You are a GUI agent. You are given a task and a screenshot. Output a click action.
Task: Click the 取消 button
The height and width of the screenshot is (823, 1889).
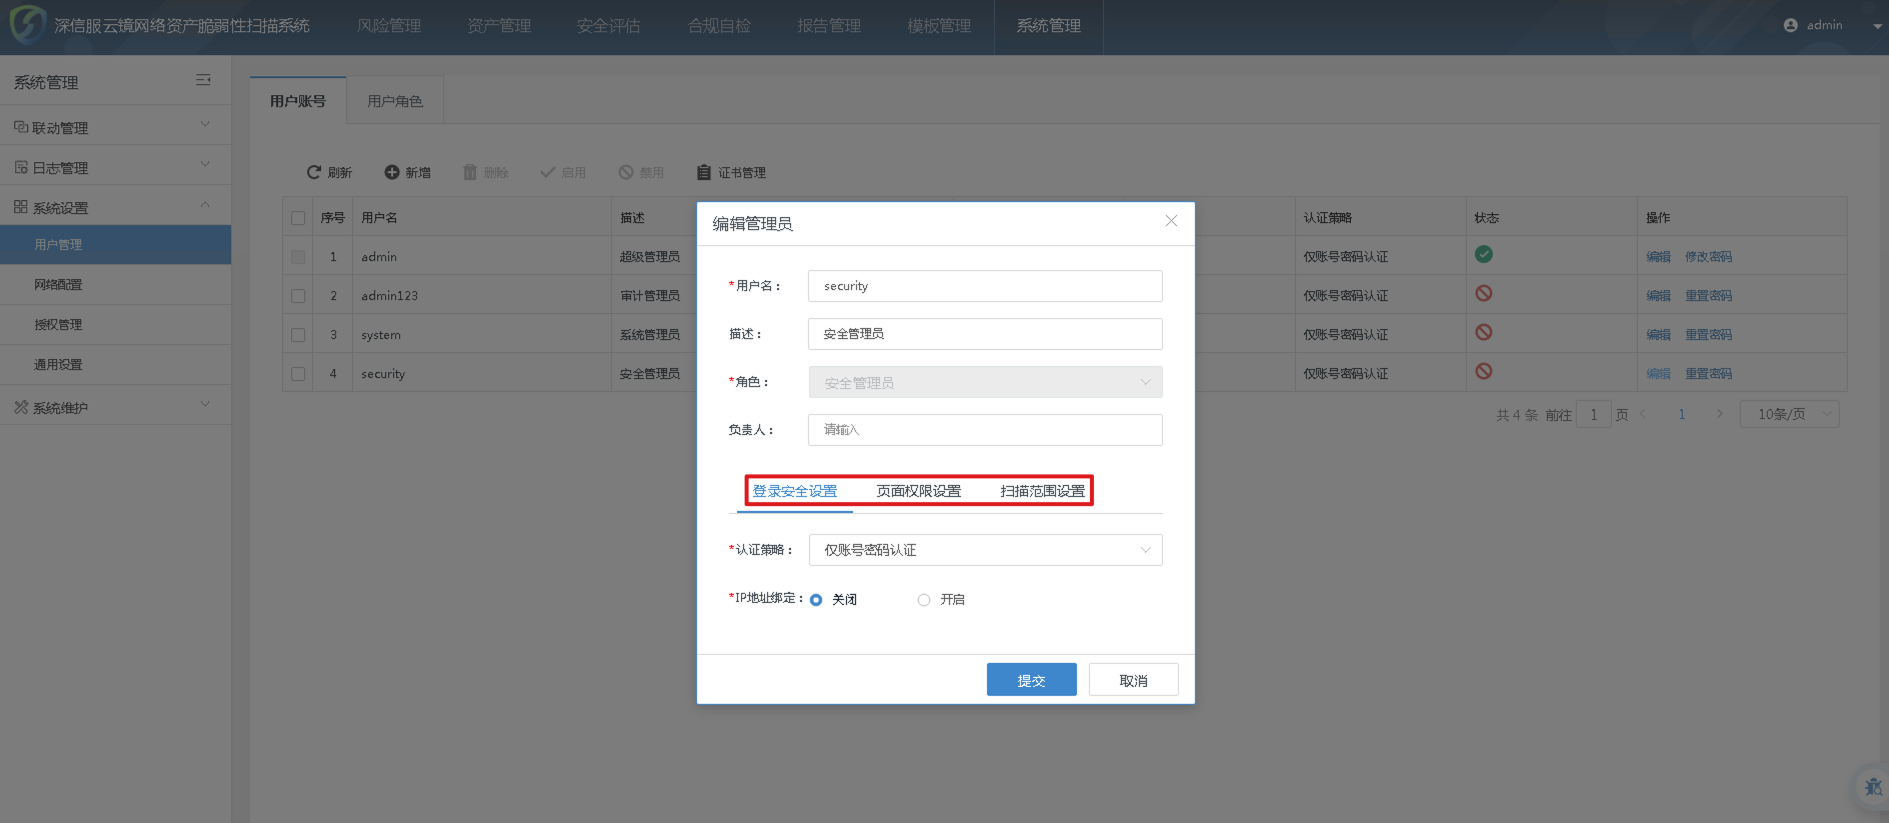click(x=1134, y=680)
